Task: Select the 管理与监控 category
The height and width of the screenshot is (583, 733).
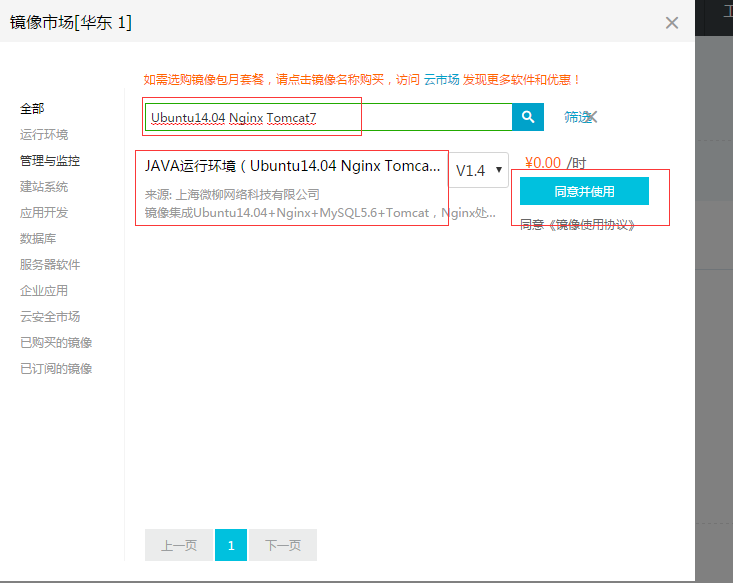Action: [50, 161]
